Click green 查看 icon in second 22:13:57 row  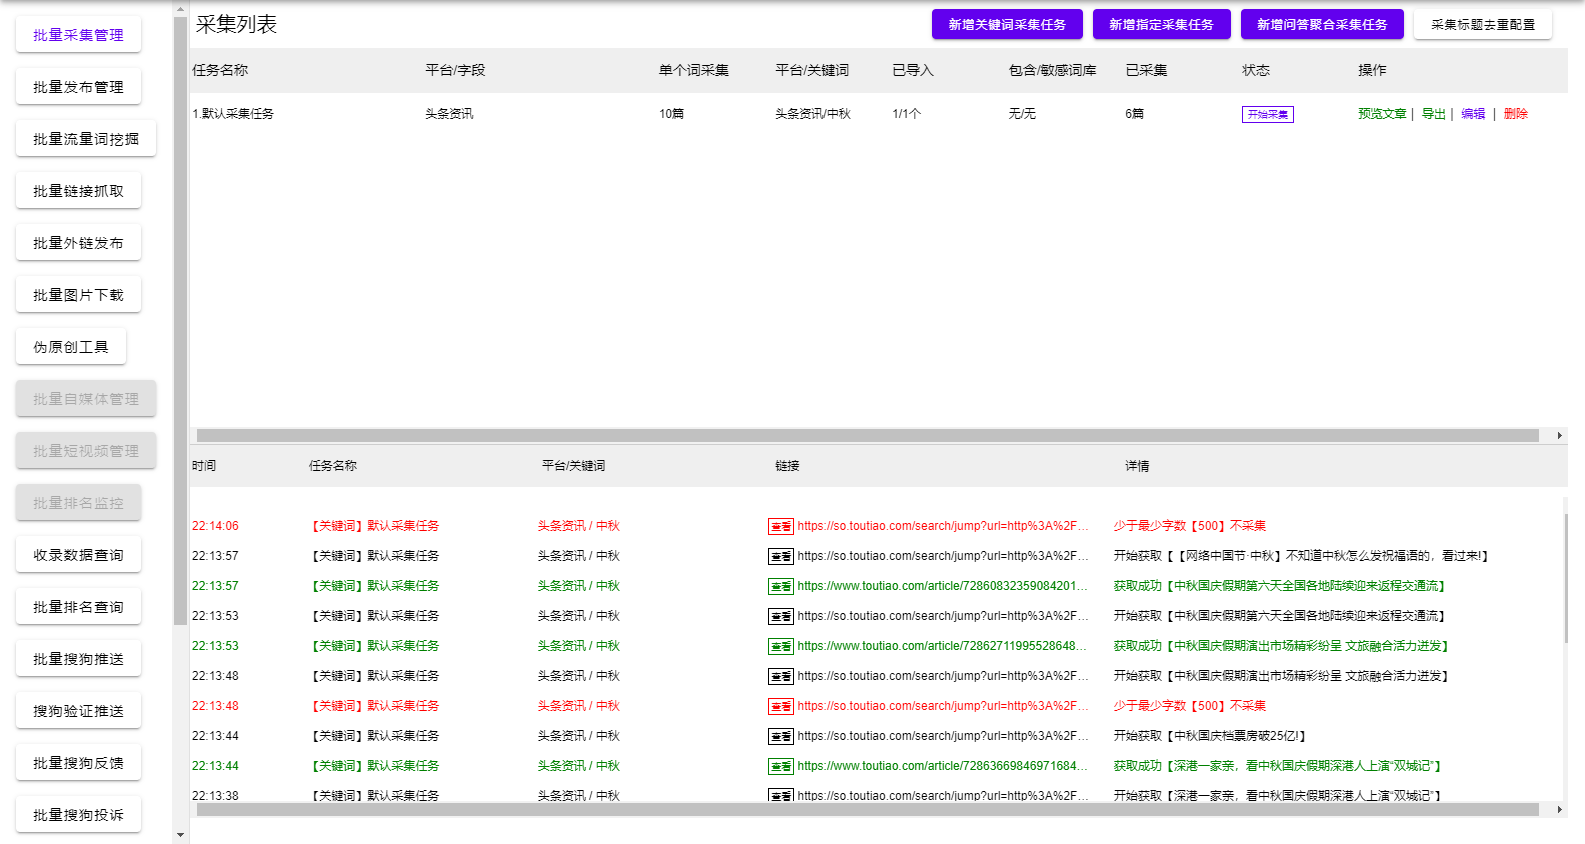pos(781,586)
